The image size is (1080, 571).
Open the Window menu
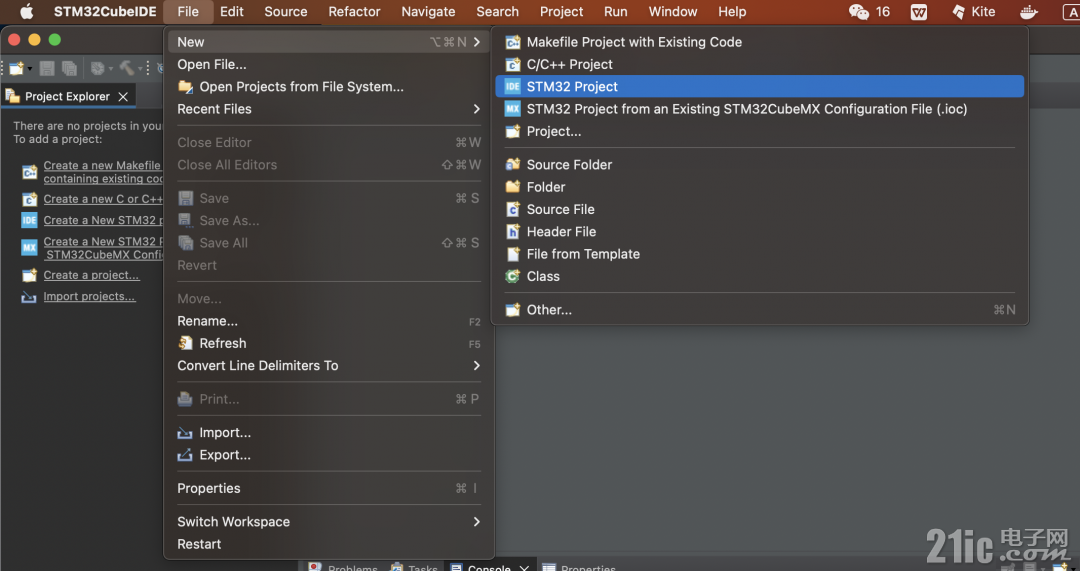click(673, 12)
